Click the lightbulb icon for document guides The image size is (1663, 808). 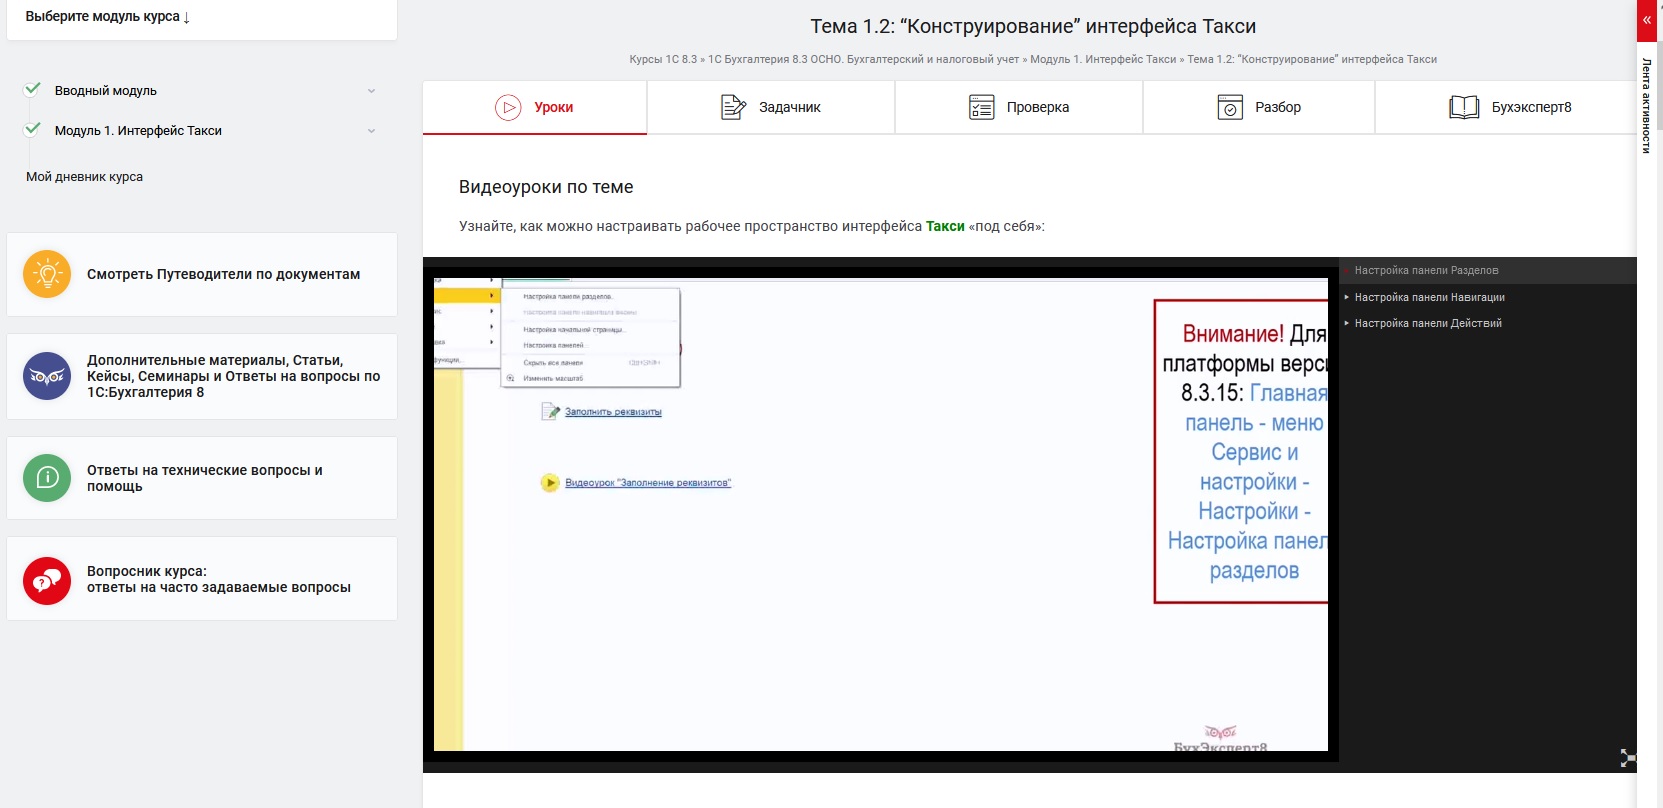[x=47, y=274]
